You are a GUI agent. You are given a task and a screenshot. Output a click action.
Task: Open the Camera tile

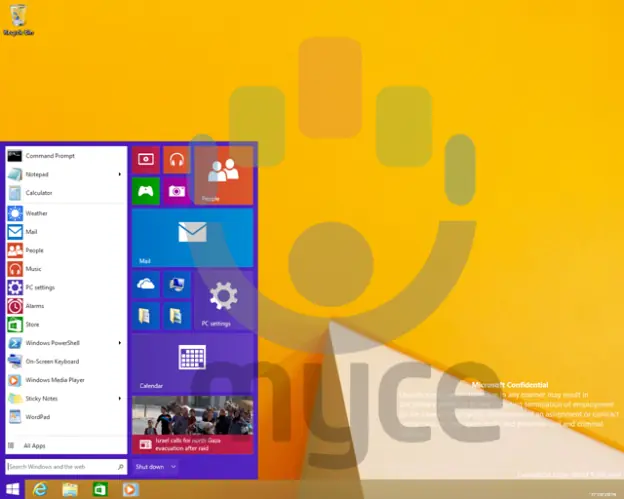pos(177,191)
